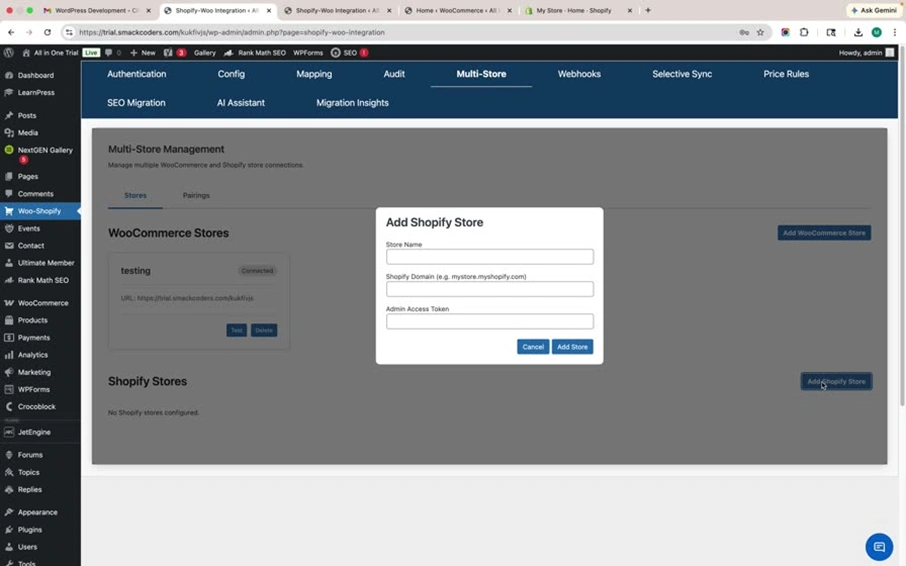Click the Topics sidebar icon

click(9, 472)
